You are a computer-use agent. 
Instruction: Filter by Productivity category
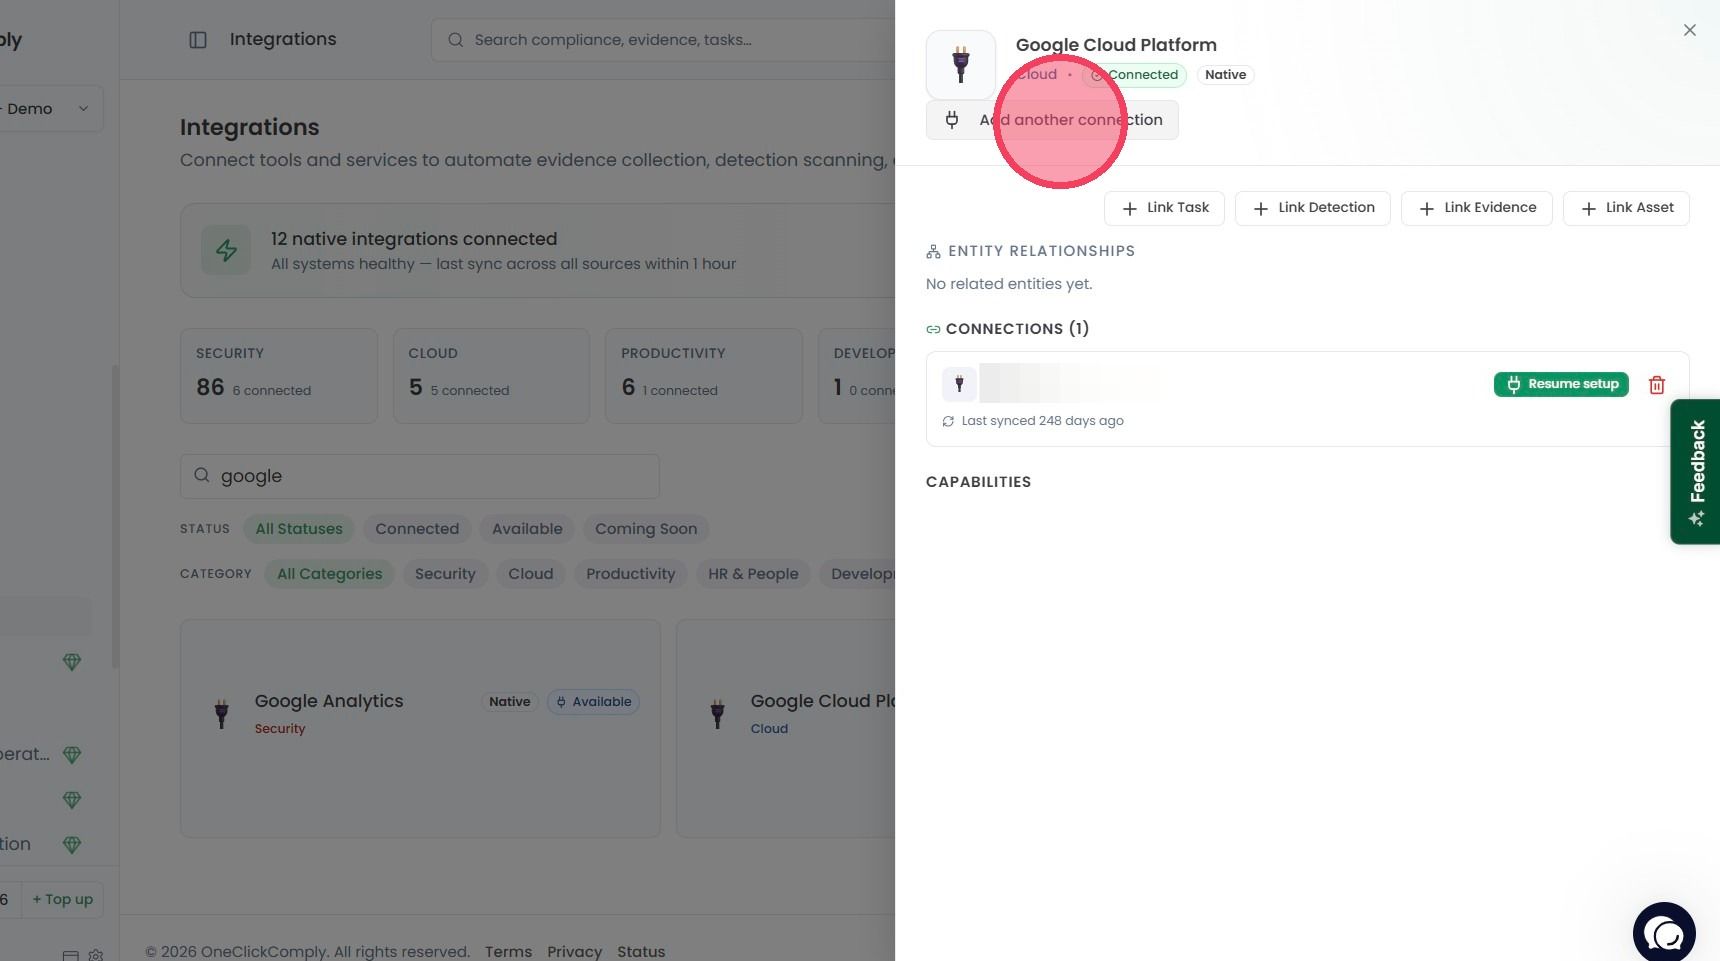point(630,574)
